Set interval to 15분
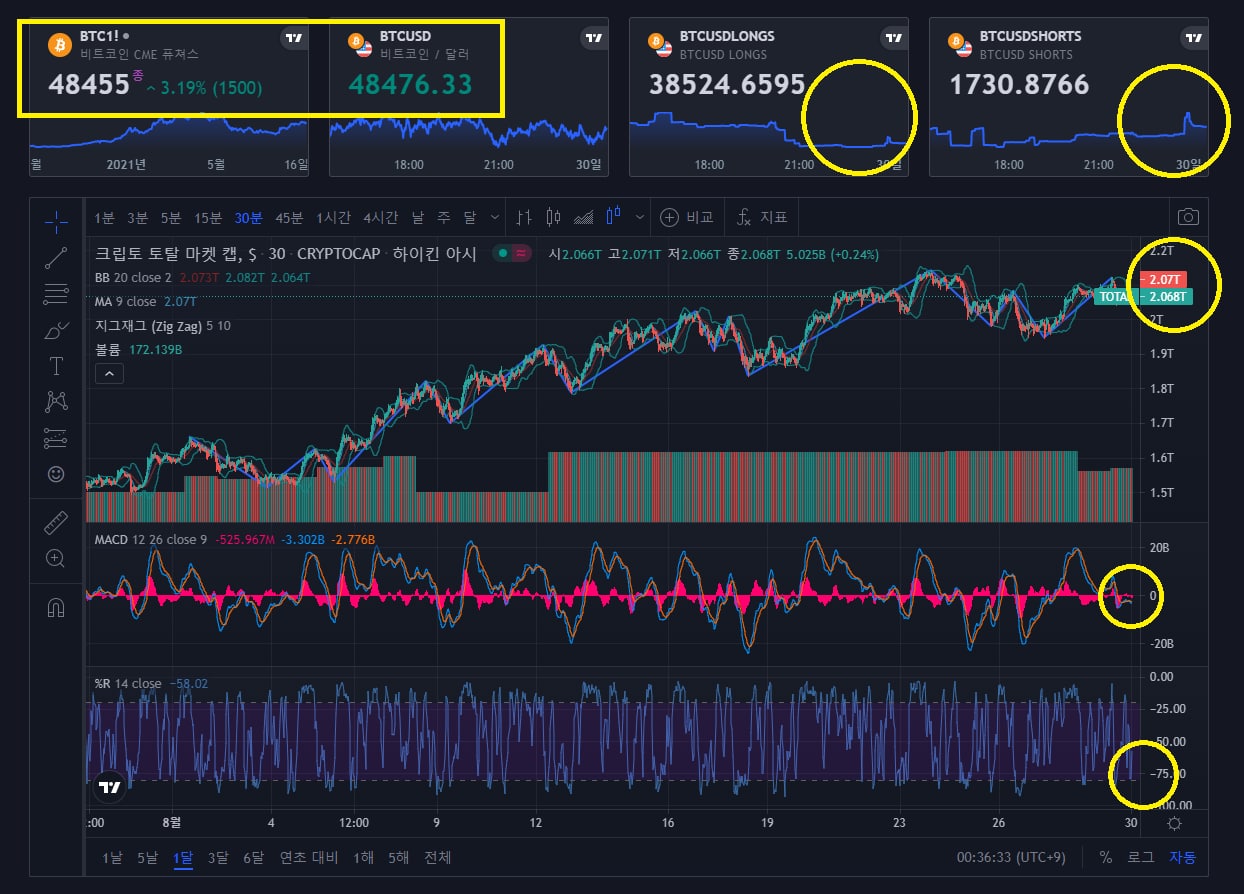This screenshot has height=894, width=1244. pos(208,217)
